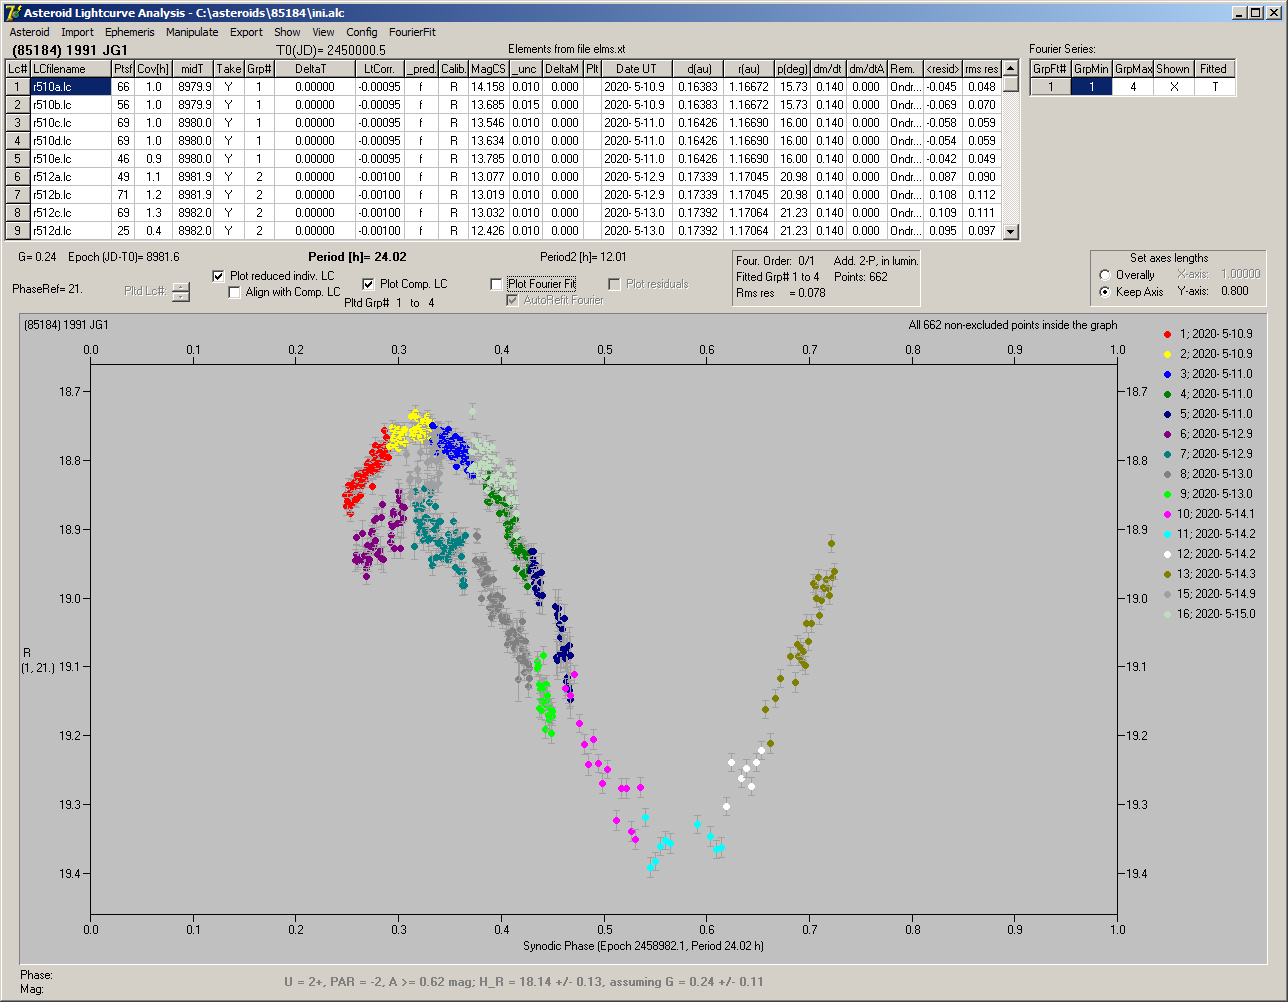The image size is (1288, 1002).
Task: Click the Y-axis length value 0.800
Action: 1234,292
